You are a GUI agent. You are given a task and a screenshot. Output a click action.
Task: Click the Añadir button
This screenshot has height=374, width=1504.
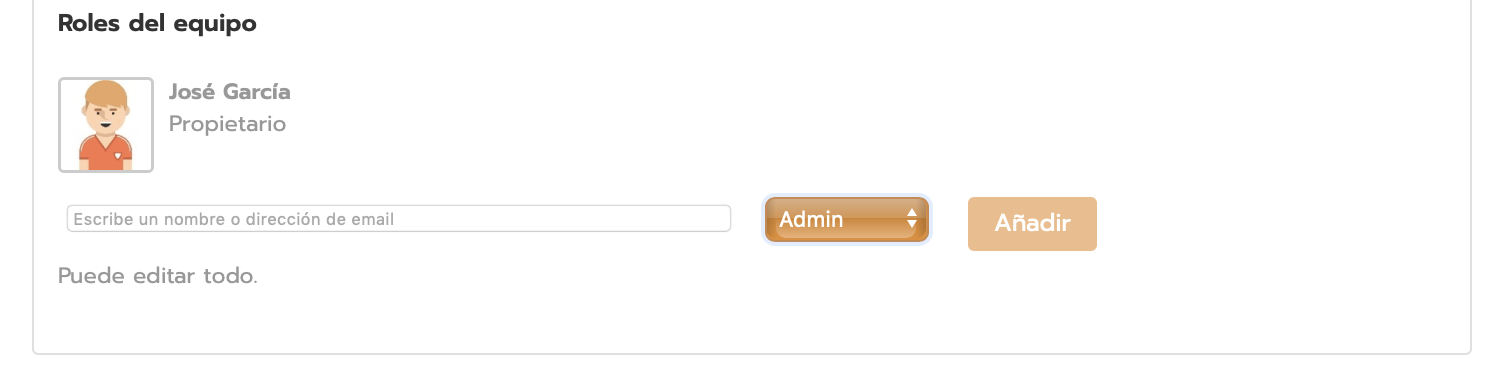coord(1032,224)
